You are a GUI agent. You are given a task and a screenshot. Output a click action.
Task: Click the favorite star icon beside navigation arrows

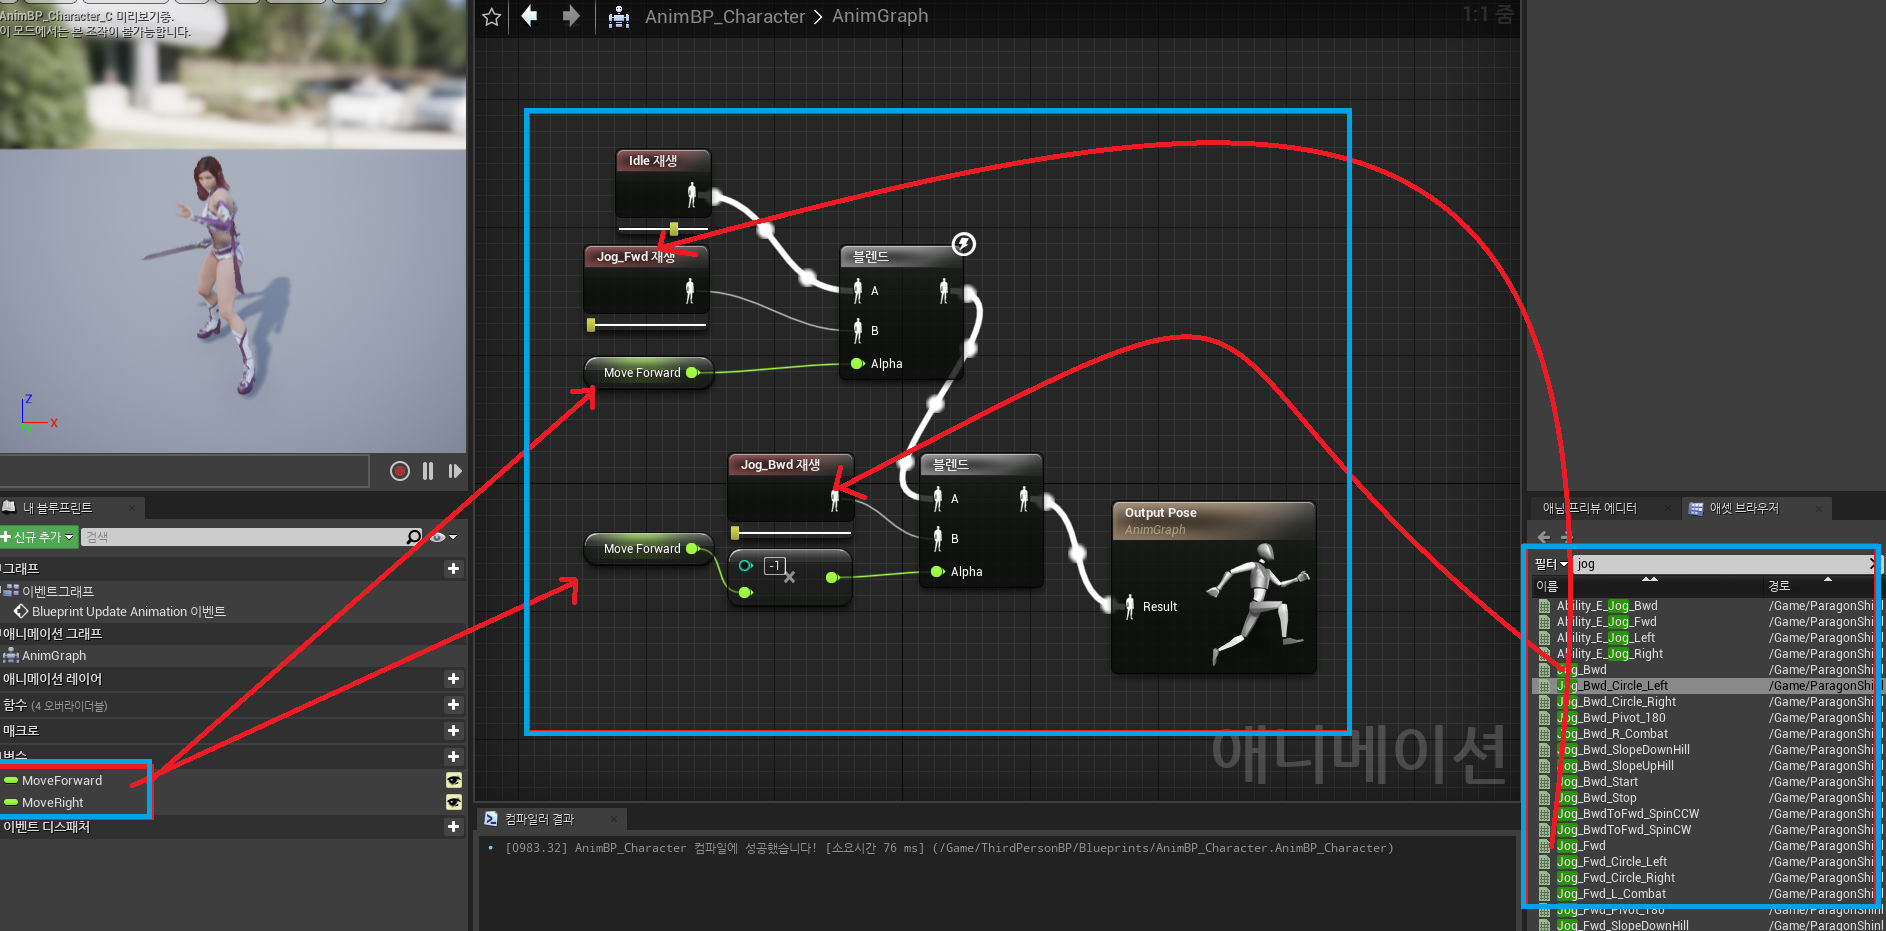tap(491, 17)
